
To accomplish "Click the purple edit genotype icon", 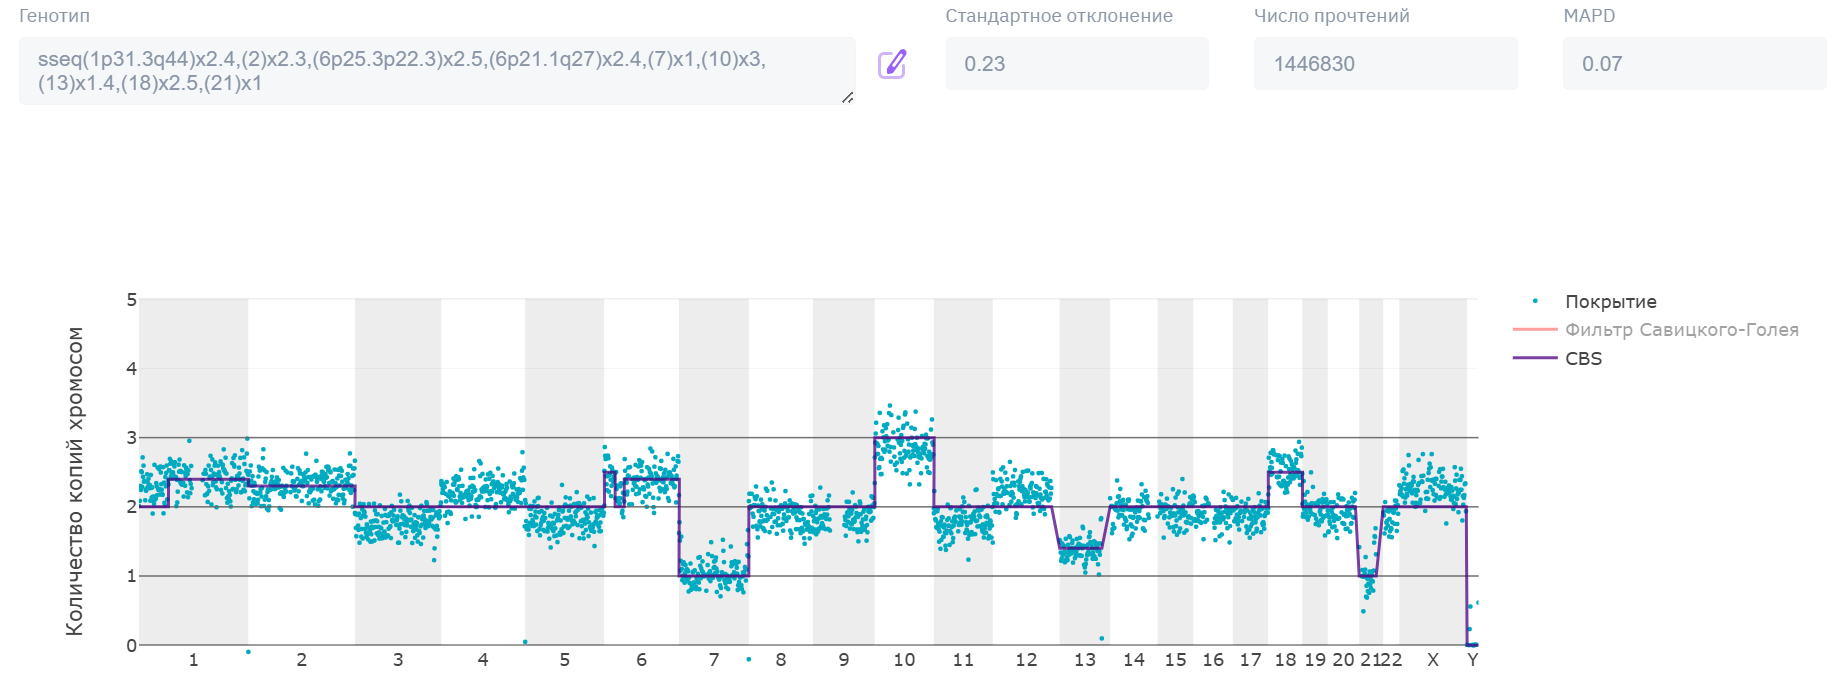I will 891,64.
